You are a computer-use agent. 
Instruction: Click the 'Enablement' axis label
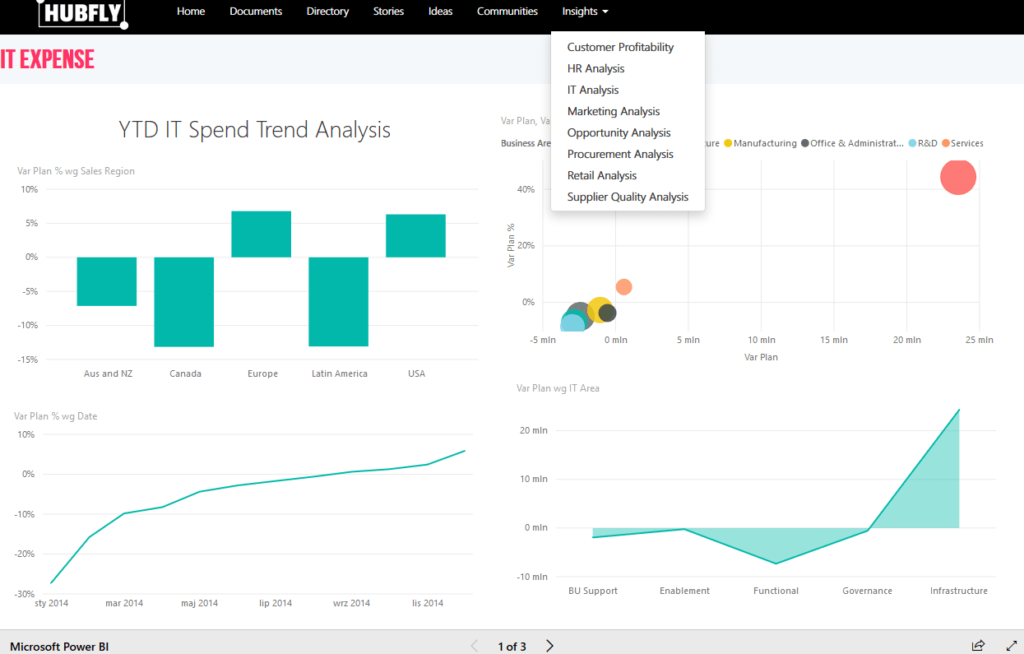tap(684, 591)
